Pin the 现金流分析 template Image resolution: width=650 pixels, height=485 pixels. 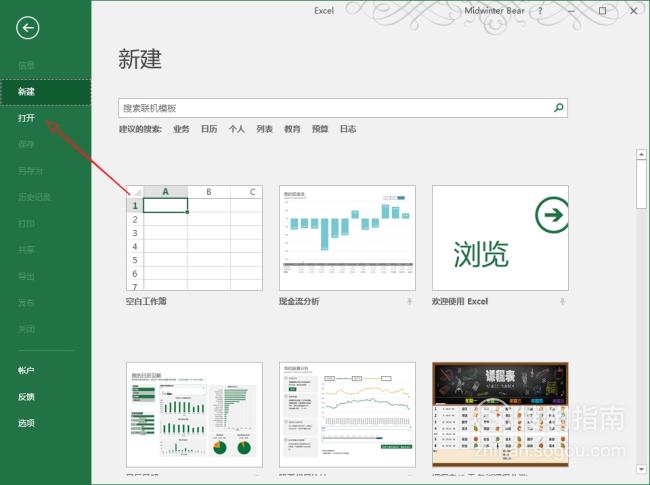pyautogui.click(x=410, y=301)
